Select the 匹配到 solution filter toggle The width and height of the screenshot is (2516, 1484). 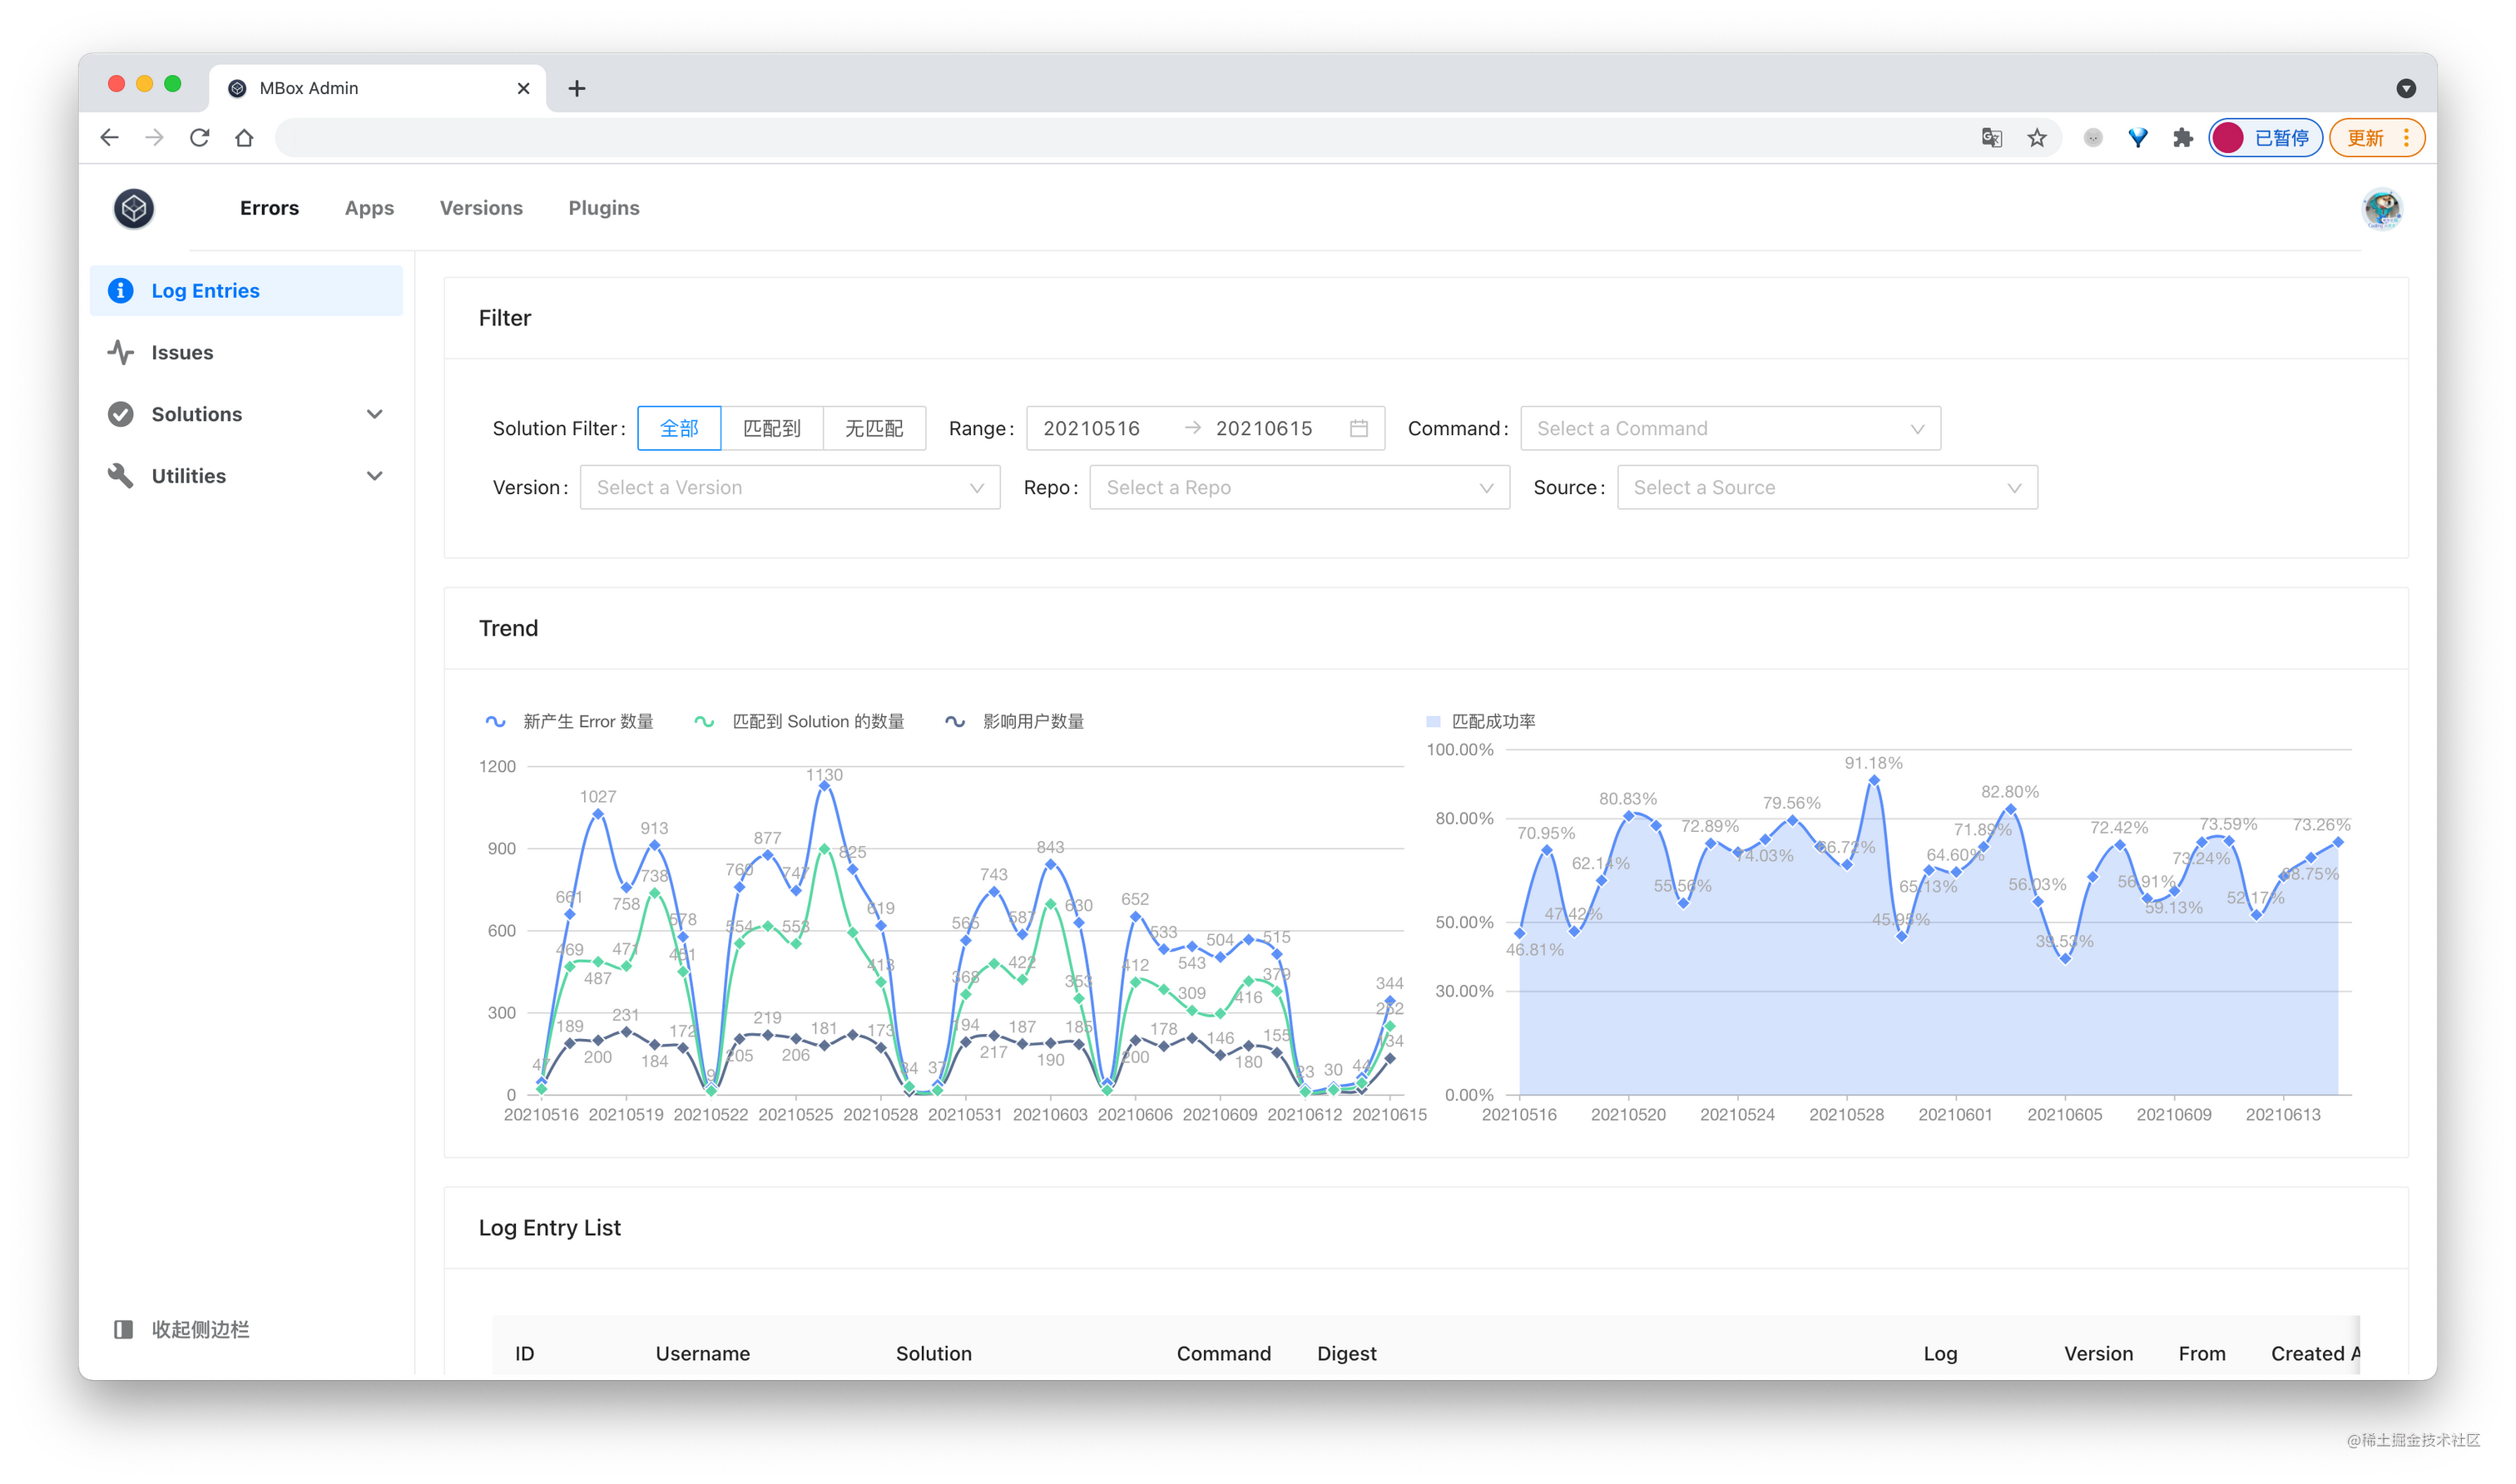pos(772,428)
